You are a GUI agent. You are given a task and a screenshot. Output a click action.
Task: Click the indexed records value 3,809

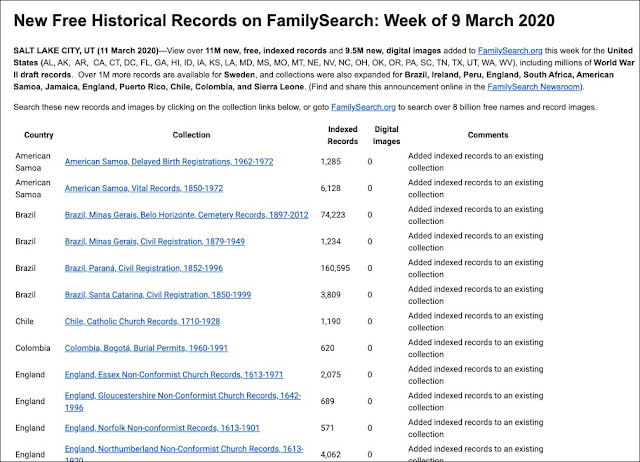click(331, 295)
